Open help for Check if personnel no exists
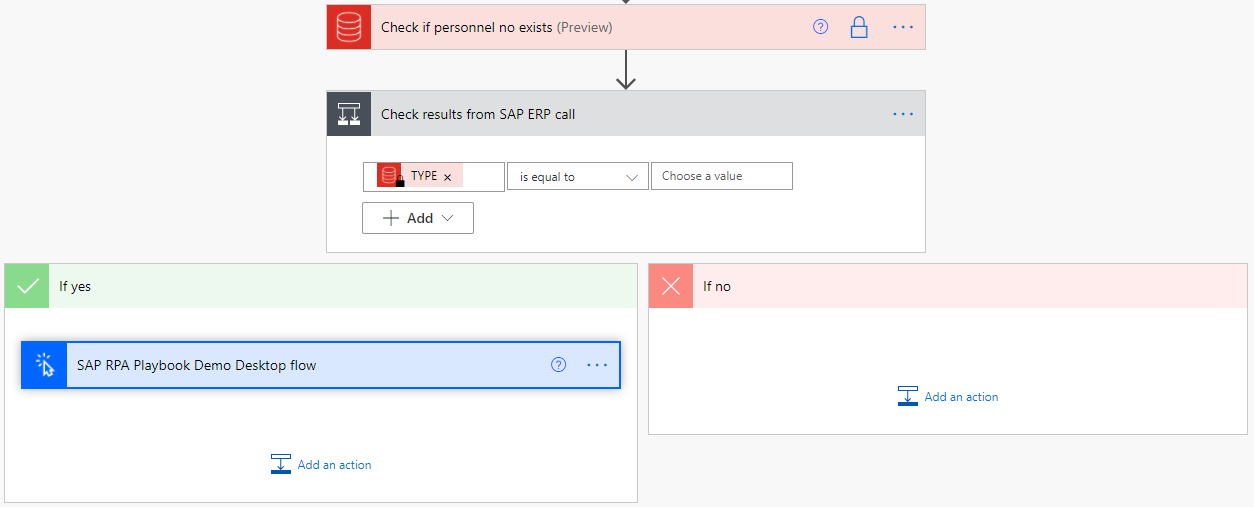Viewport: 1254px width, 507px height. 821,27
